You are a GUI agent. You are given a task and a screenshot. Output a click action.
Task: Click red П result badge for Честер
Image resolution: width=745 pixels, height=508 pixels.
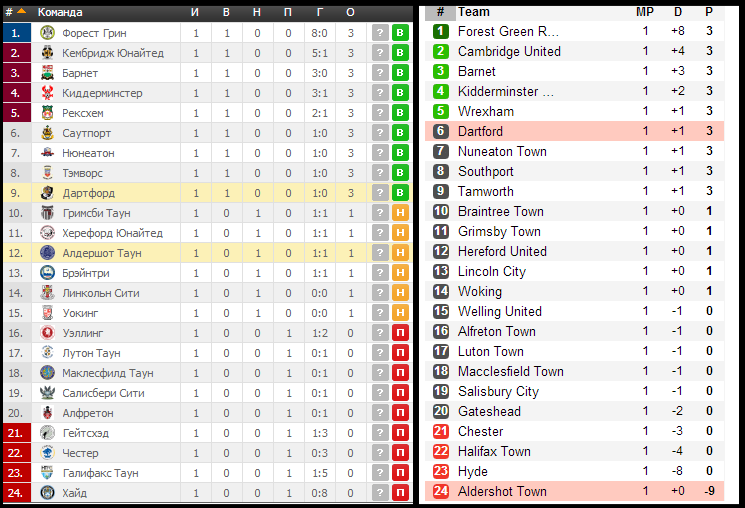coord(400,452)
